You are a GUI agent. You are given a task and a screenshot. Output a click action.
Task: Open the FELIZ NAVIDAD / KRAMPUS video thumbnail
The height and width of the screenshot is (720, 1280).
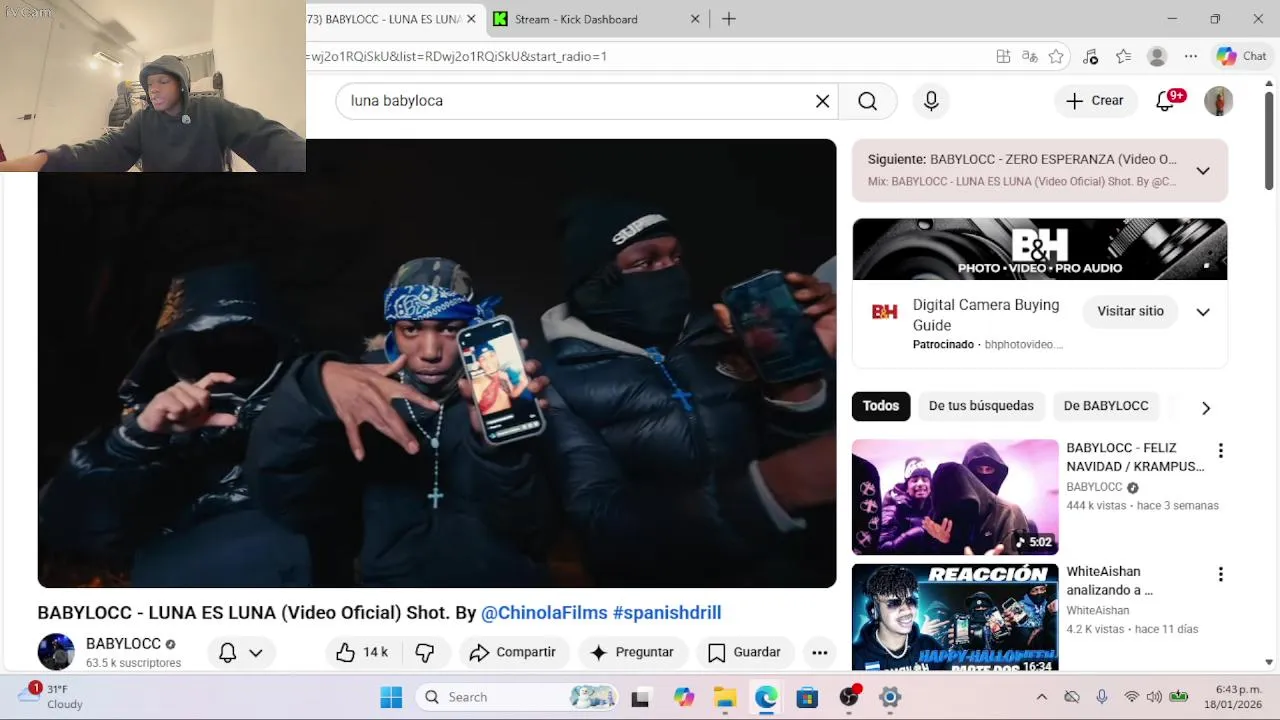(x=955, y=497)
